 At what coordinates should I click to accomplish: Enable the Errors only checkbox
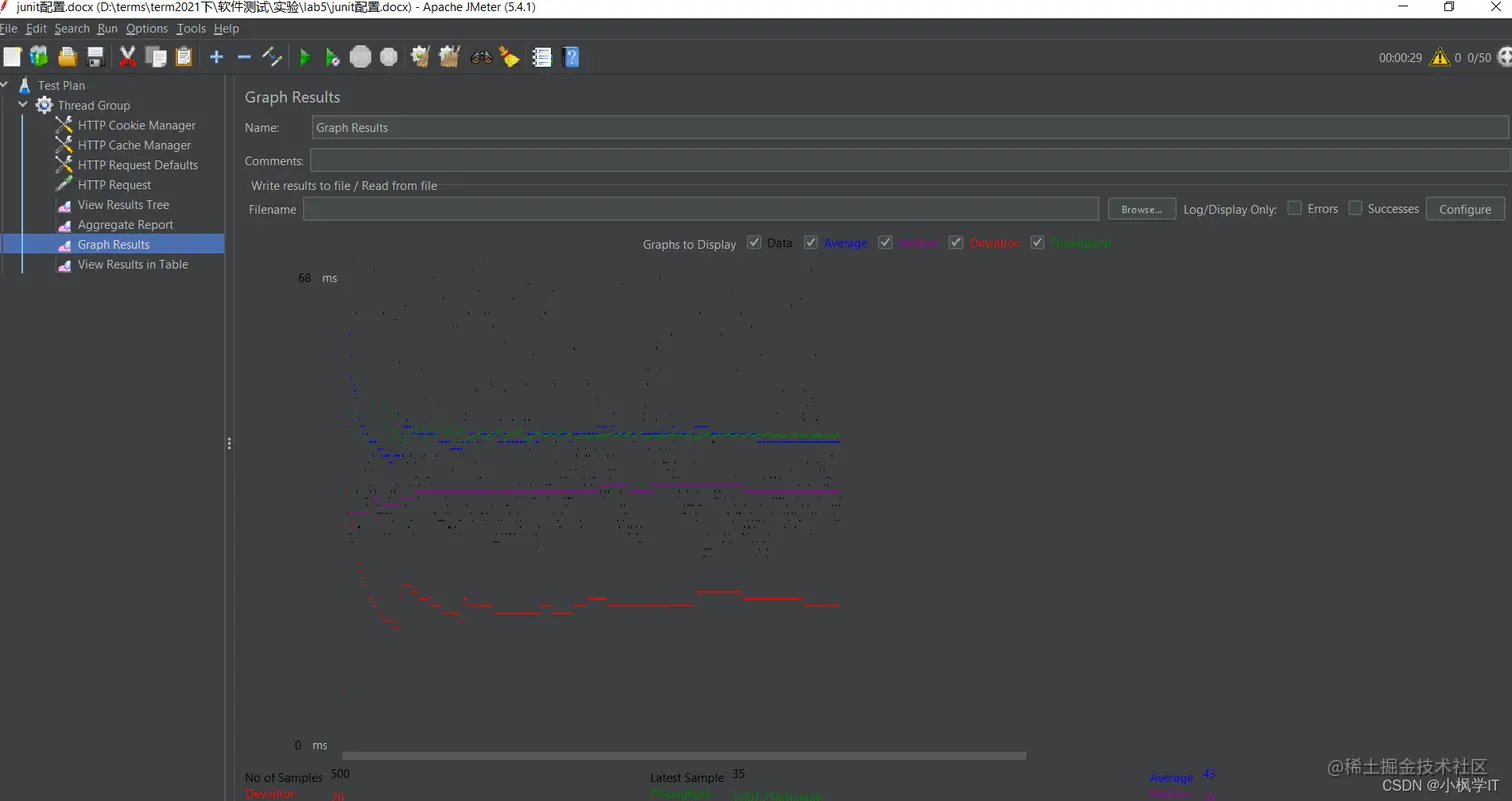pyautogui.click(x=1294, y=208)
